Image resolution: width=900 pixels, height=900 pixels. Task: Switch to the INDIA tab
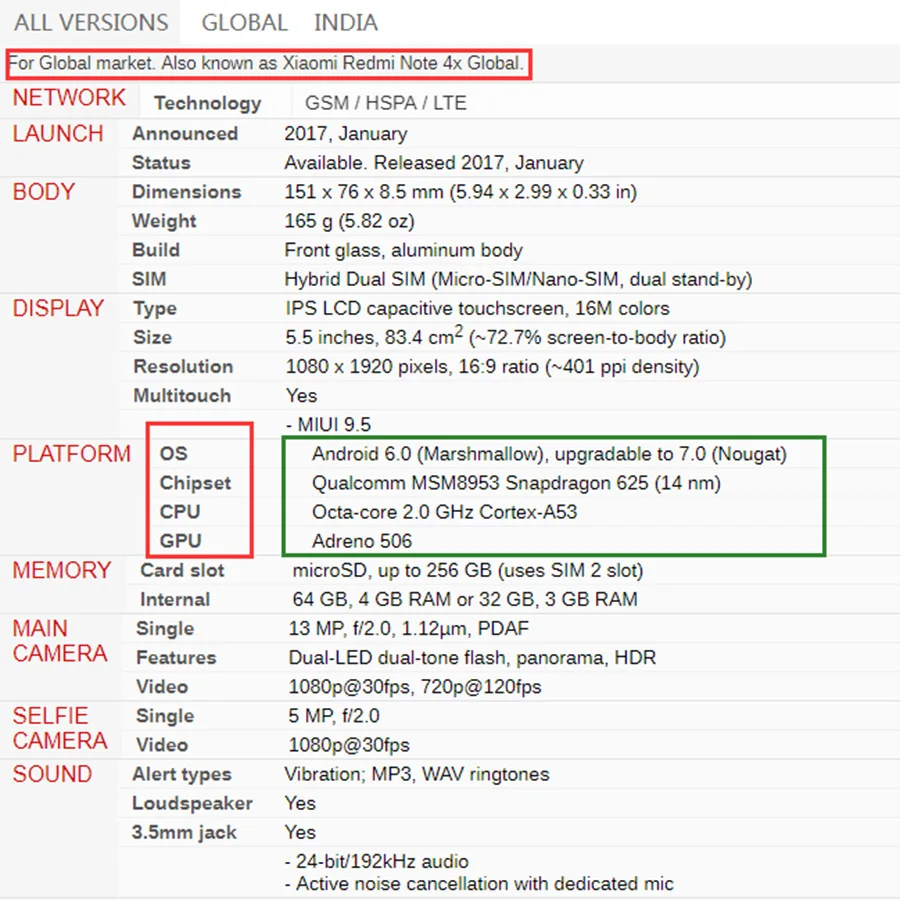[x=346, y=23]
